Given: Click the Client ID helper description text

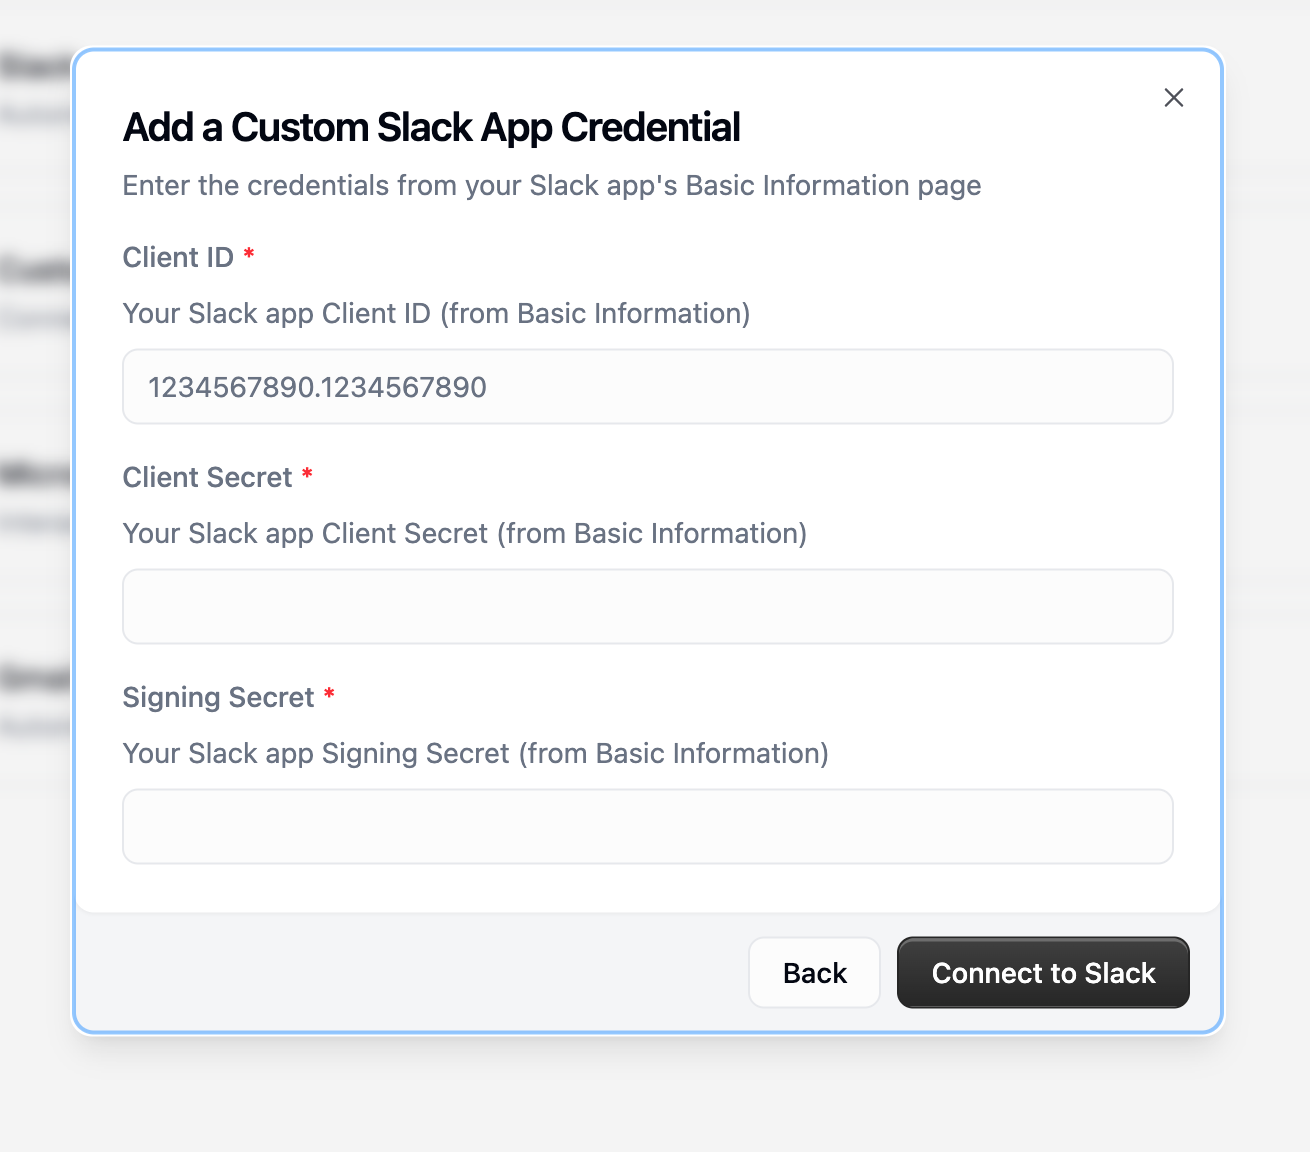Looking at the screenshot, I should pos(435,313).
